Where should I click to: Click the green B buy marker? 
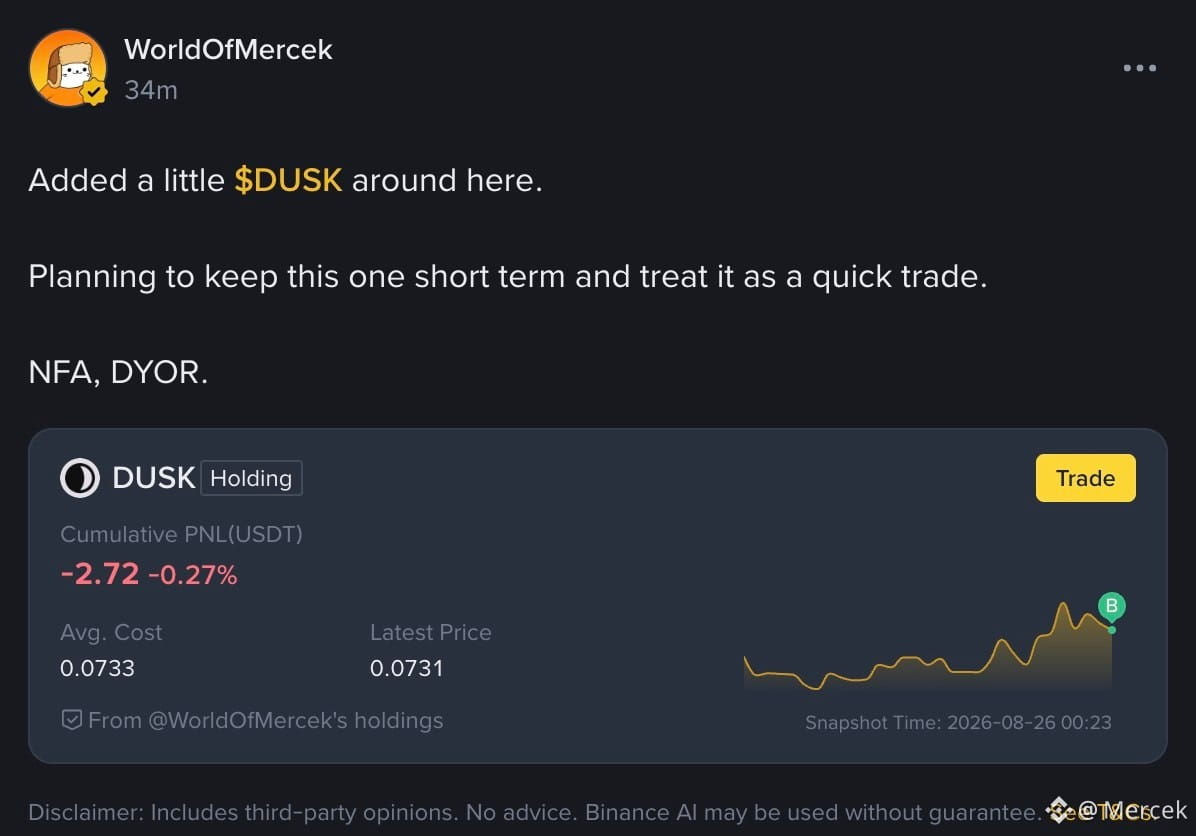pyautogui.click(x=1111, y=606)
